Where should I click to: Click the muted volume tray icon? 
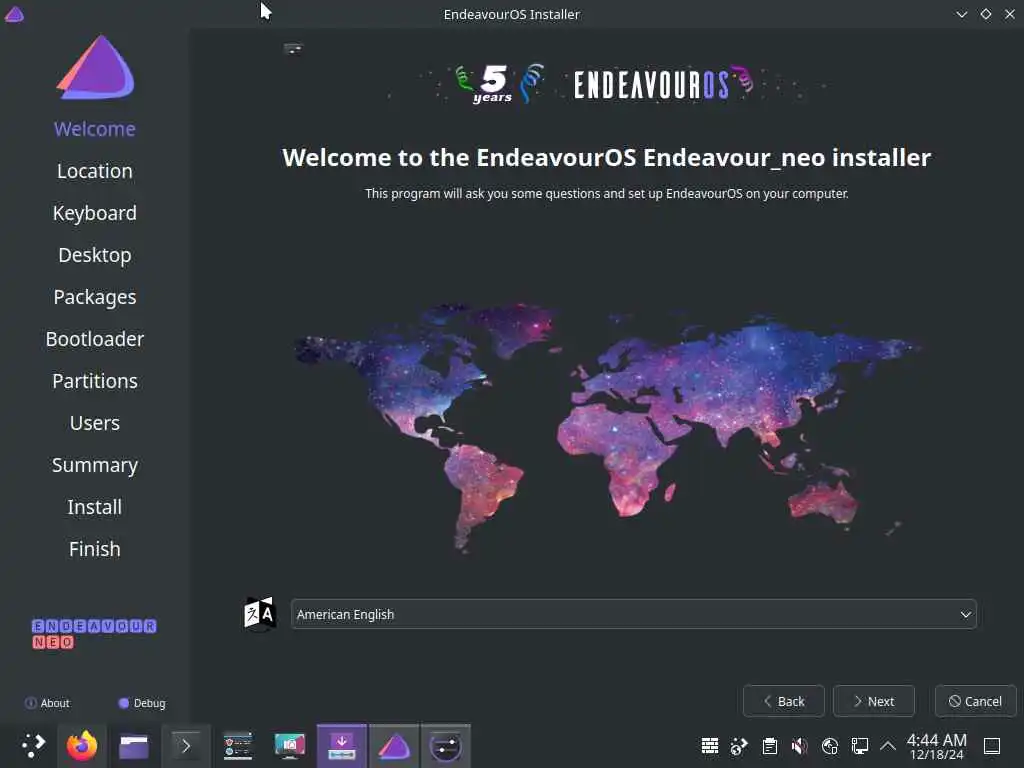coord(799,746)
